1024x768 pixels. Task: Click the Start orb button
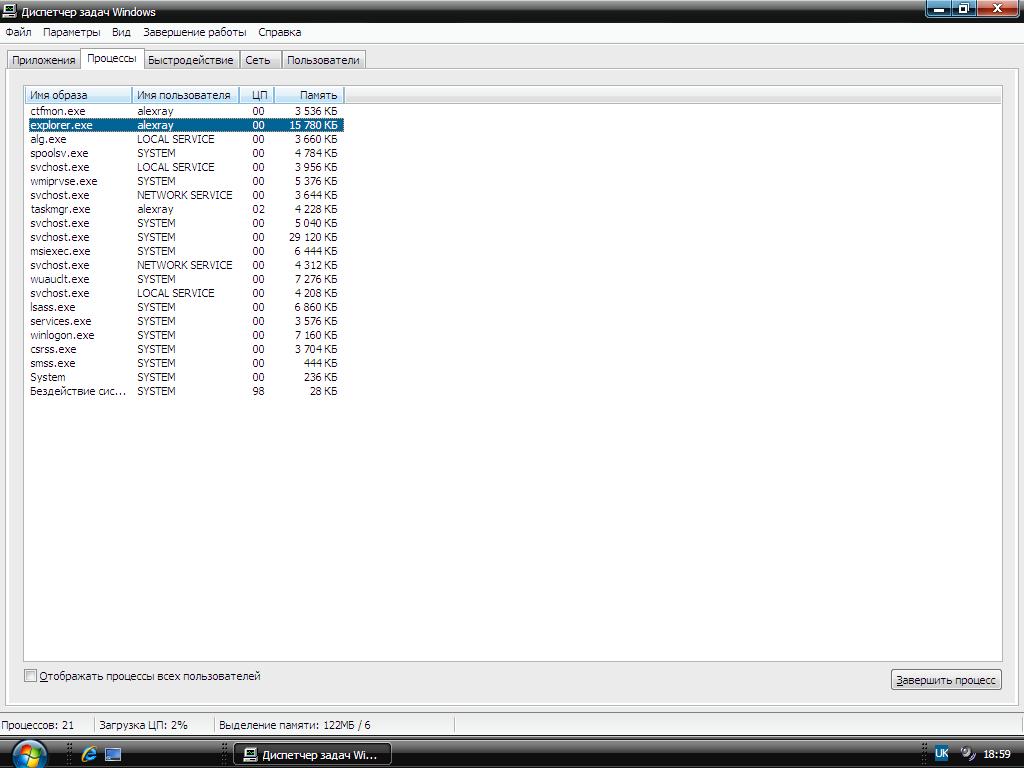[29, 755]
